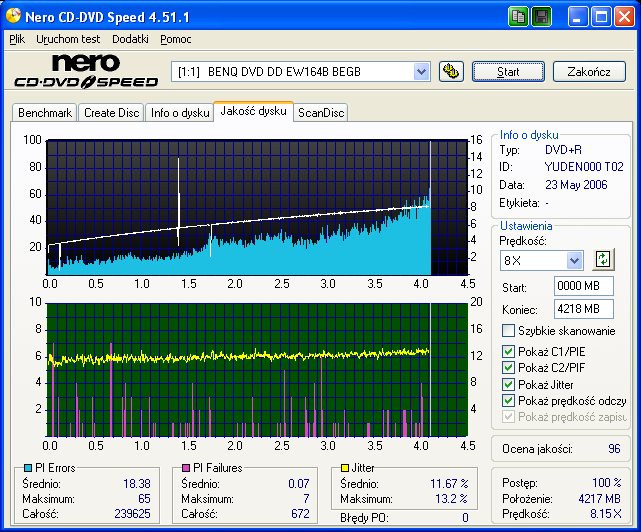The height and width of the screenshot is (532, 641).
Task: Uncheck Pokaż Jitter checkbox
Action: [x=508, y=384]
